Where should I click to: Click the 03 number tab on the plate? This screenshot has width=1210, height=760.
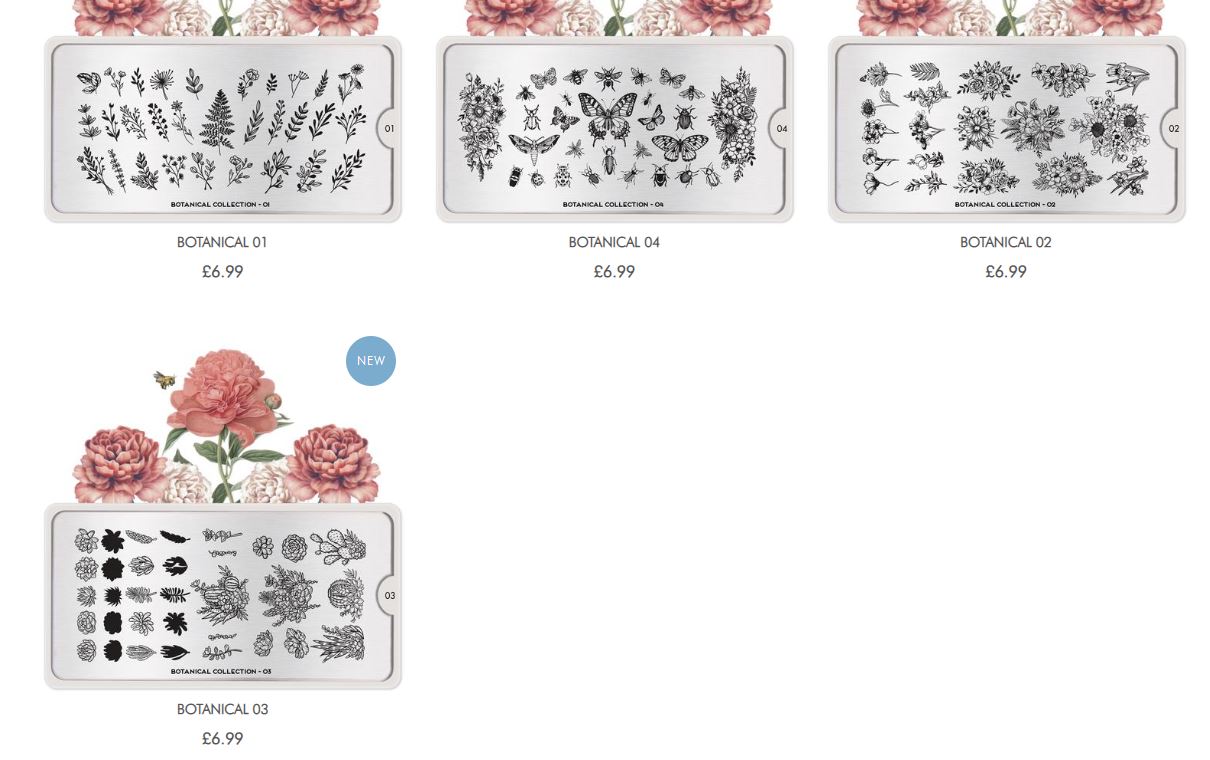pyautogui.click(x=389, y=595)
